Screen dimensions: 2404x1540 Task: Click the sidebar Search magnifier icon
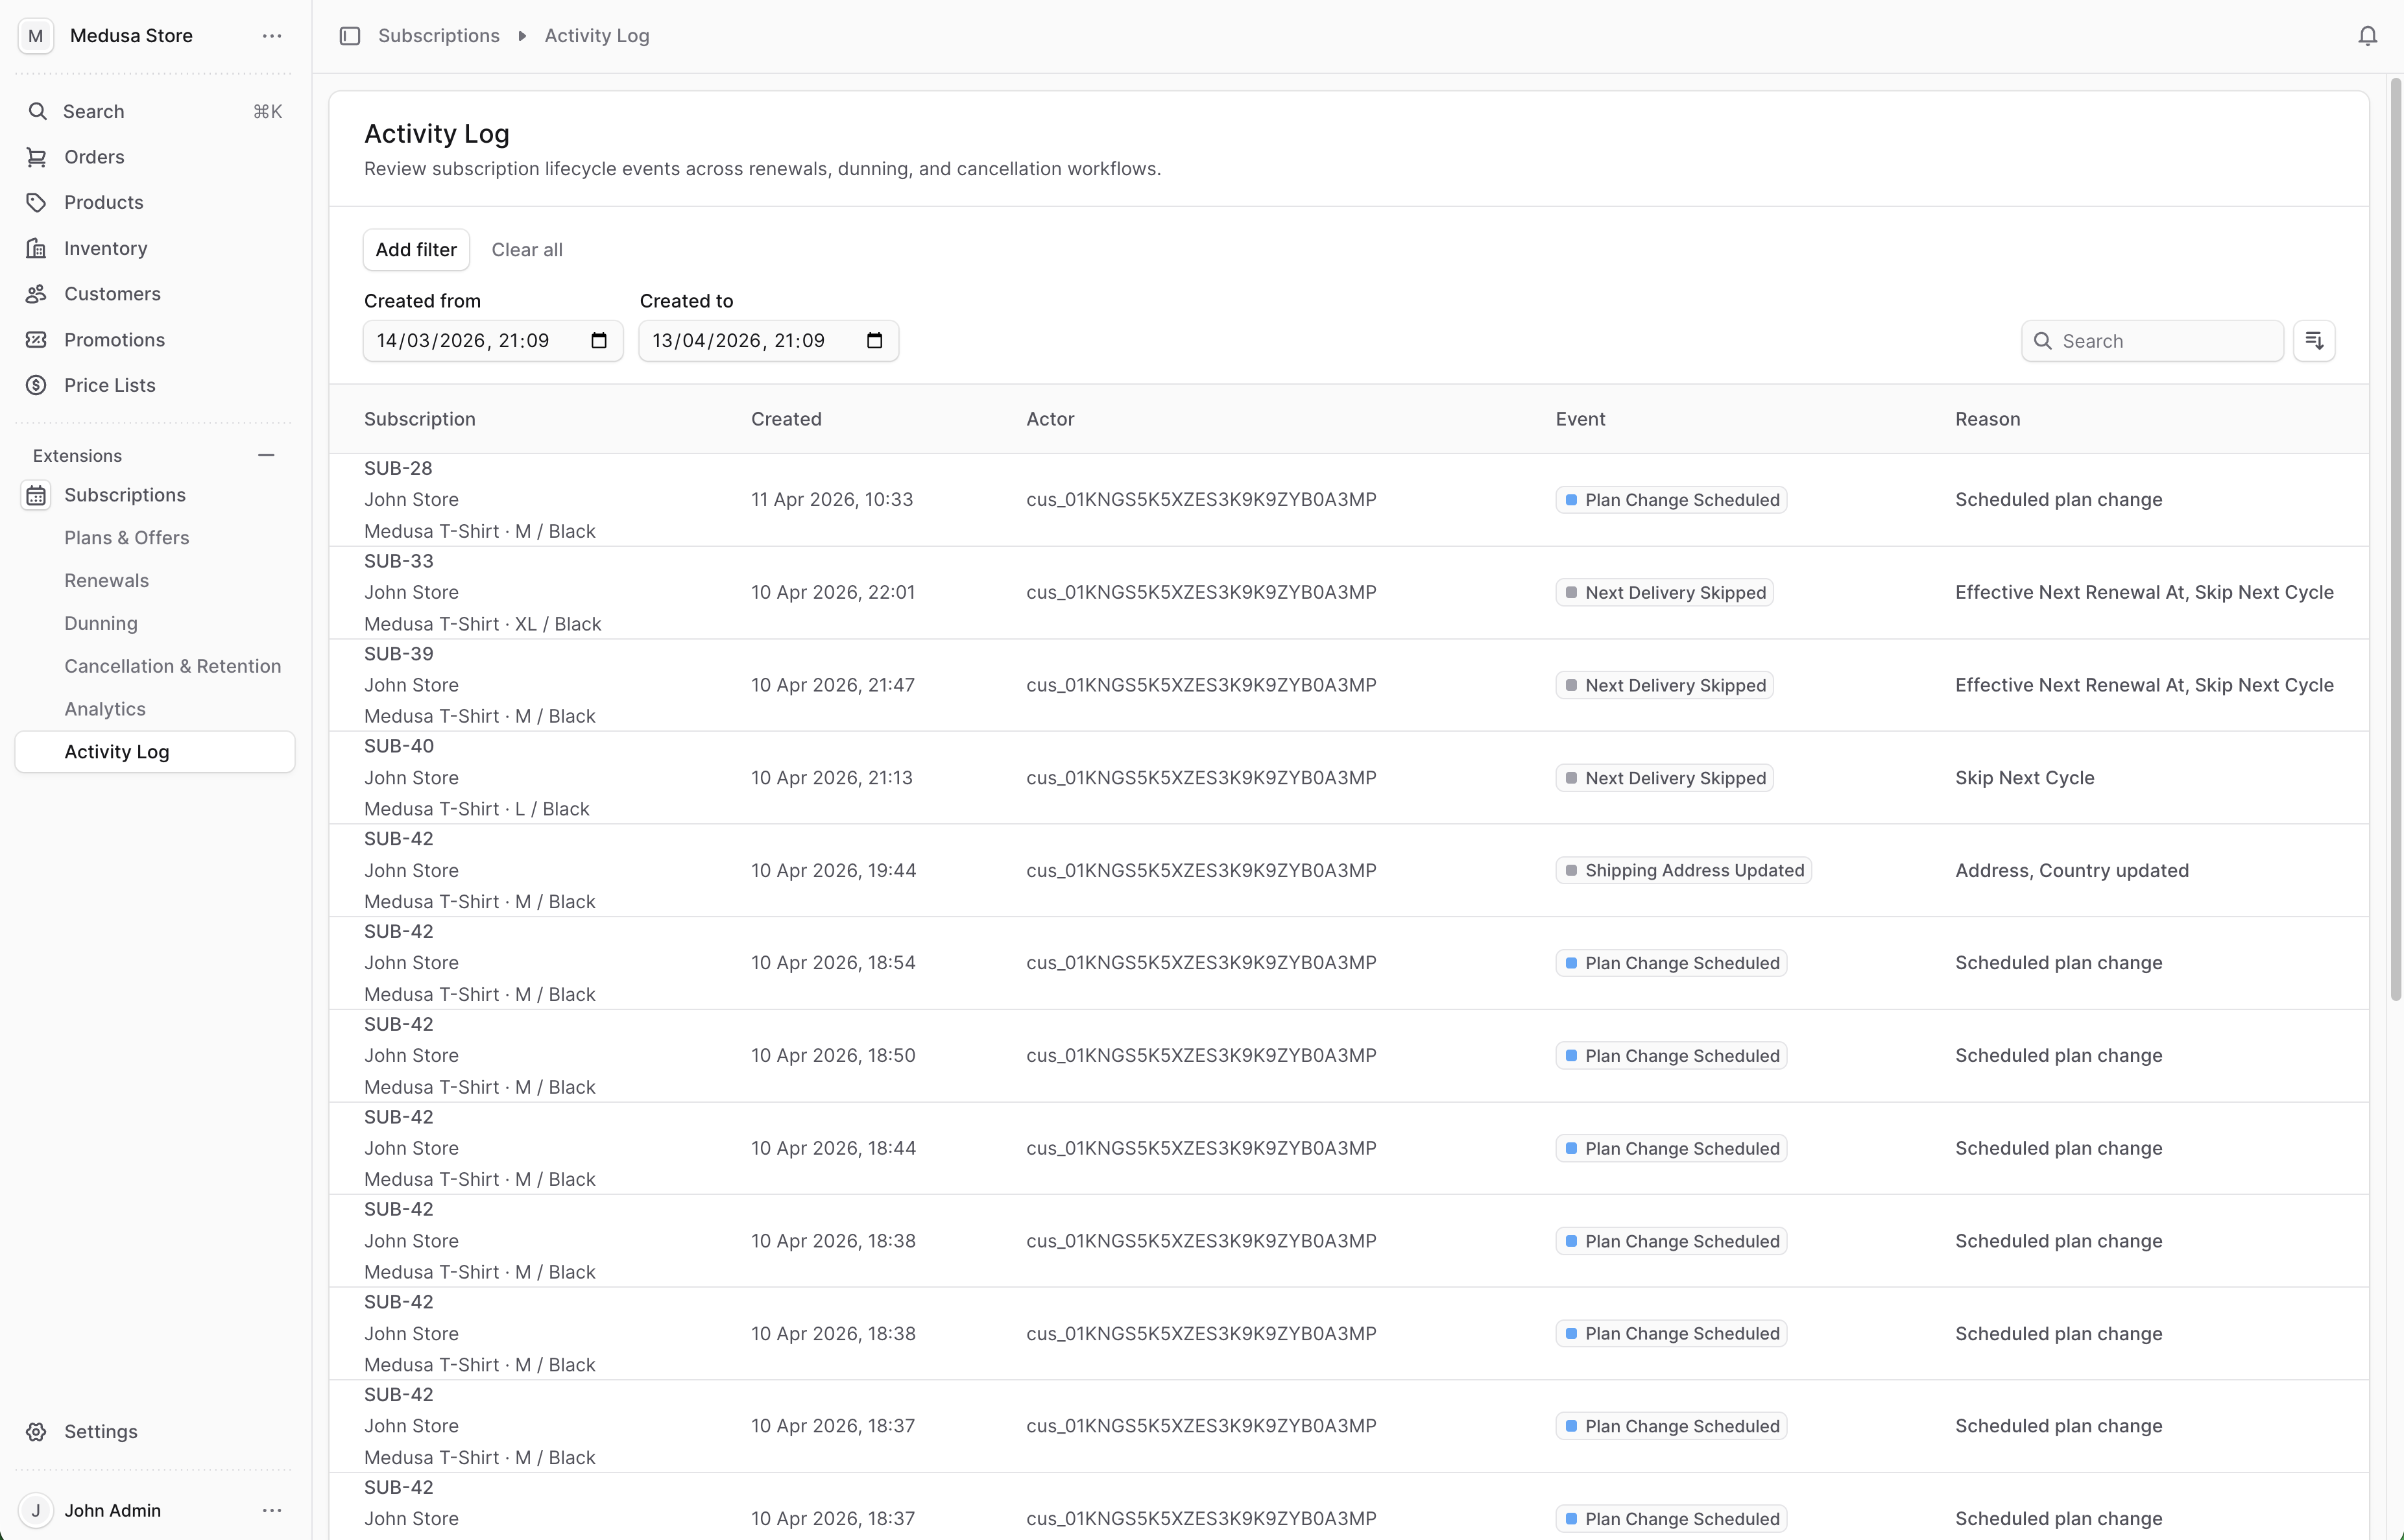point(37,111)
